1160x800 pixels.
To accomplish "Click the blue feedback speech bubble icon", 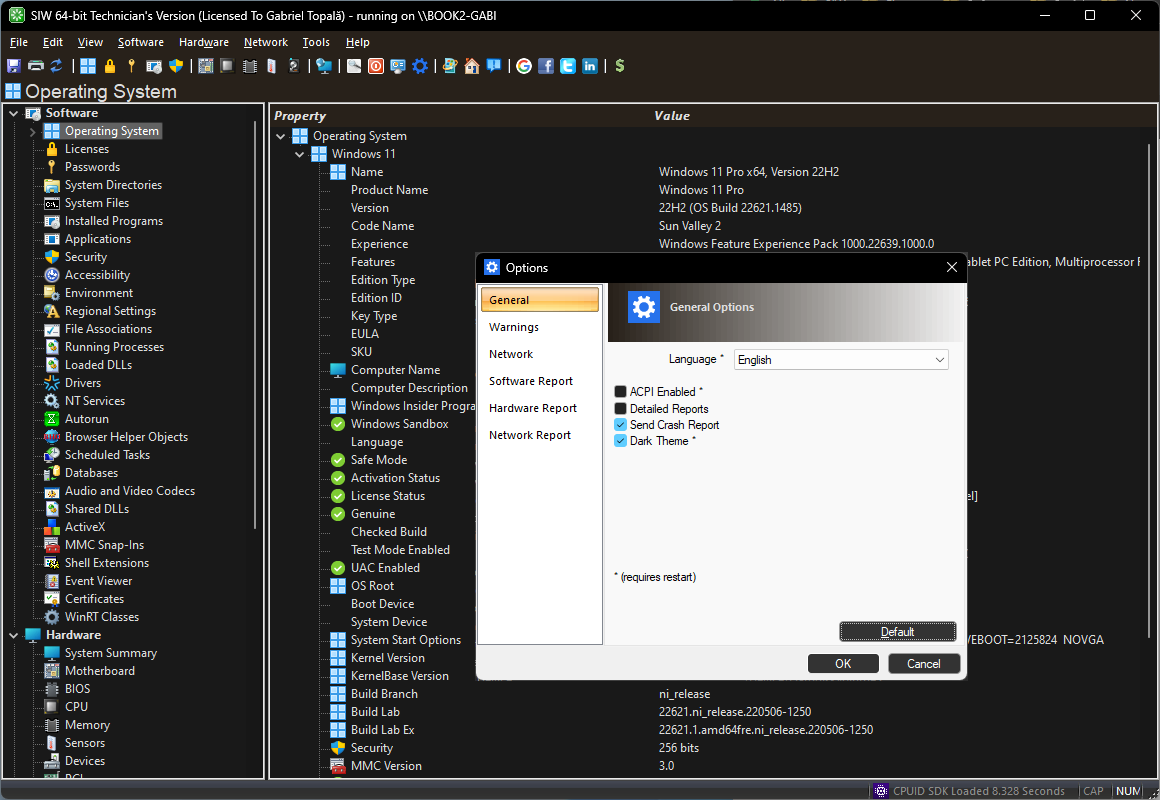I will click(493, 66).
